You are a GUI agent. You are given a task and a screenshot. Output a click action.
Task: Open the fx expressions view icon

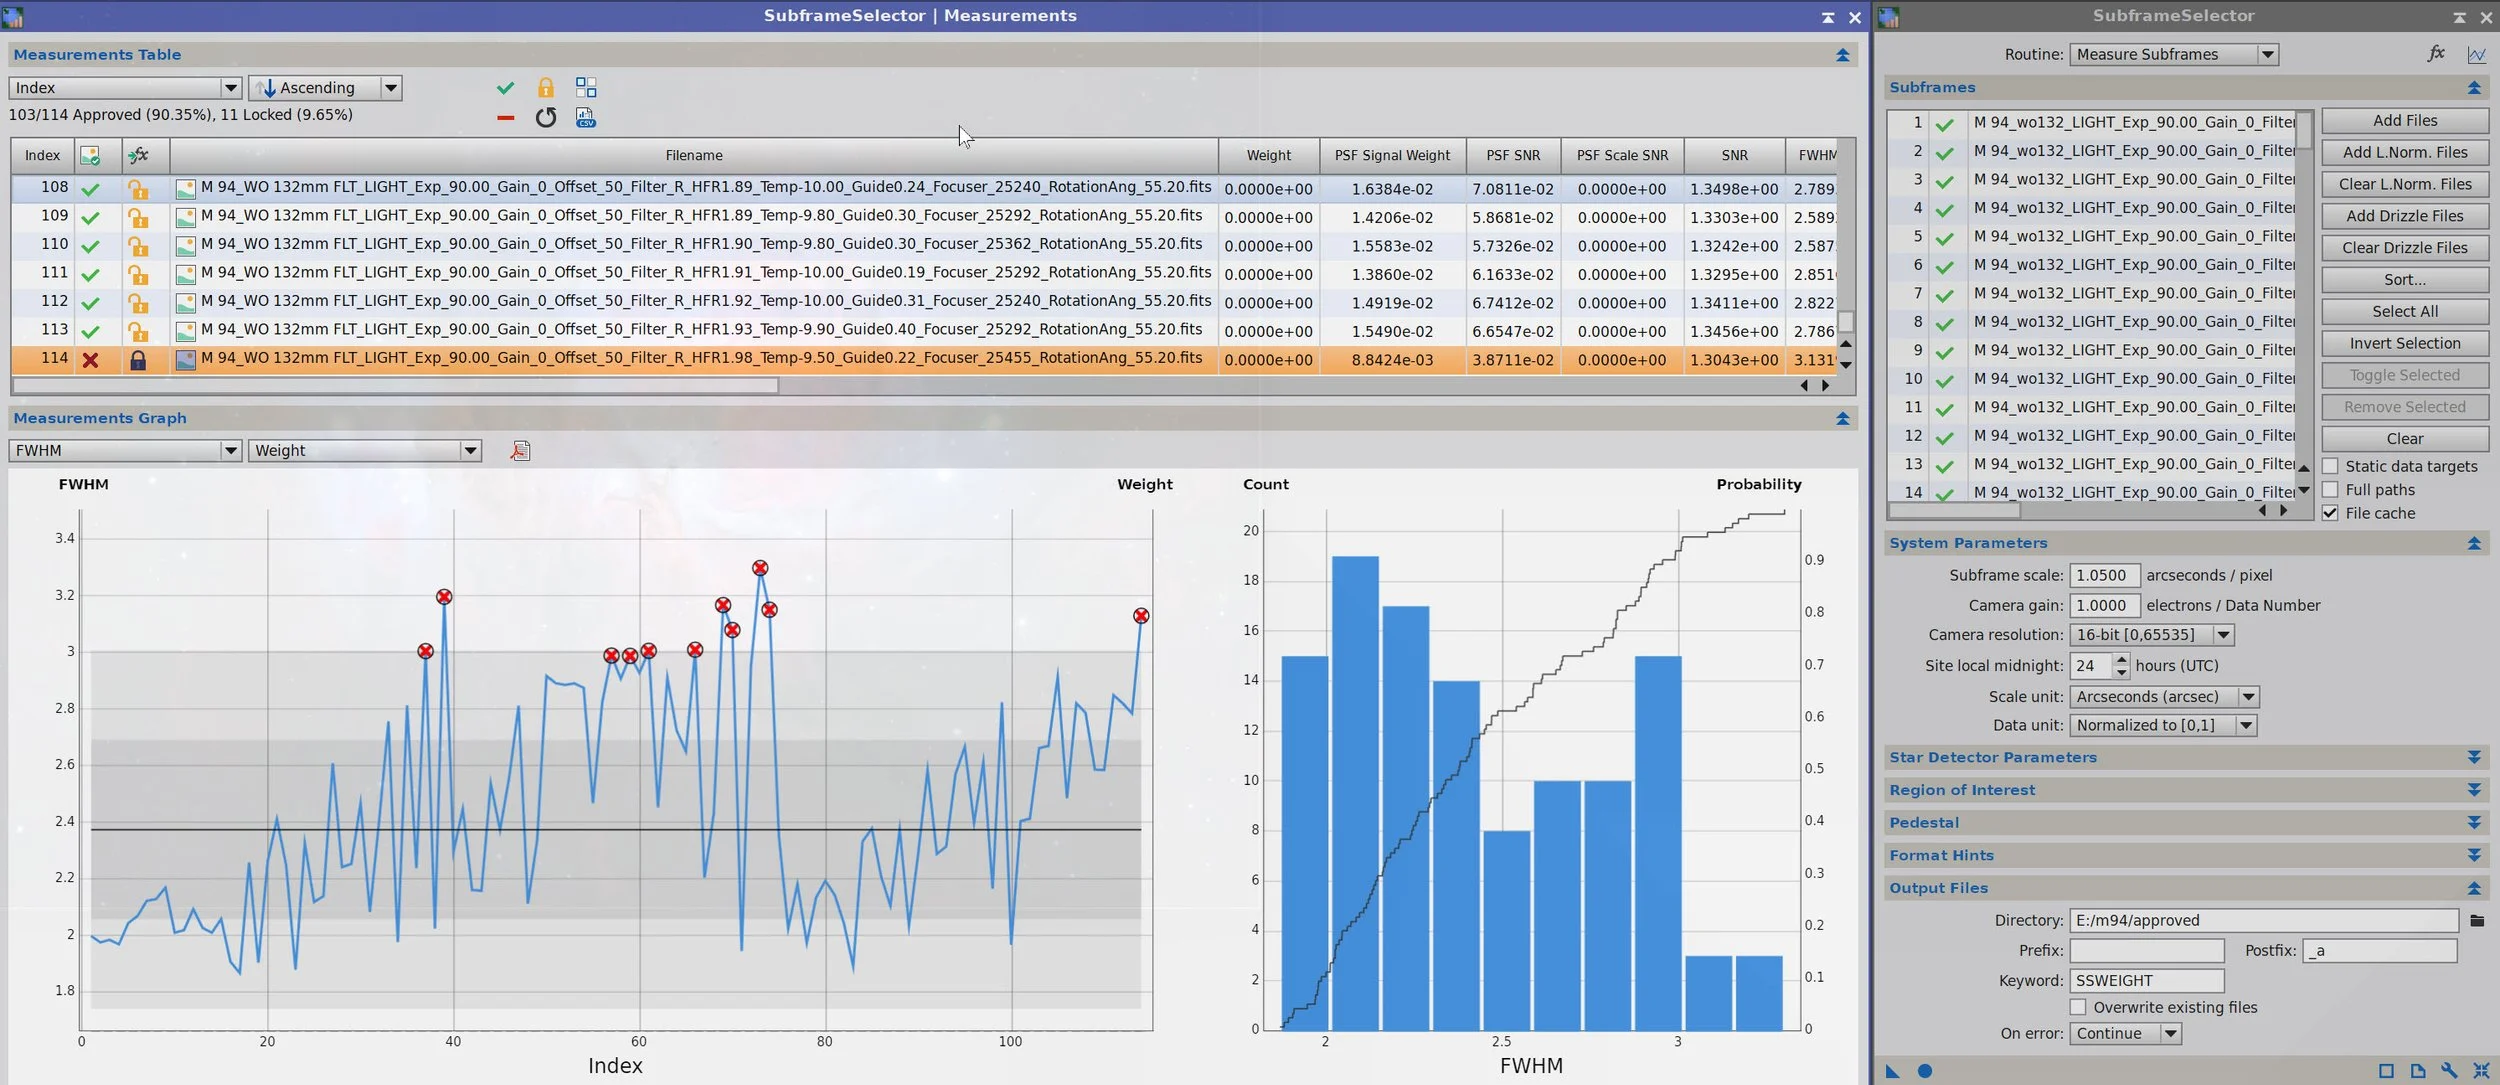click(2436, 54)
